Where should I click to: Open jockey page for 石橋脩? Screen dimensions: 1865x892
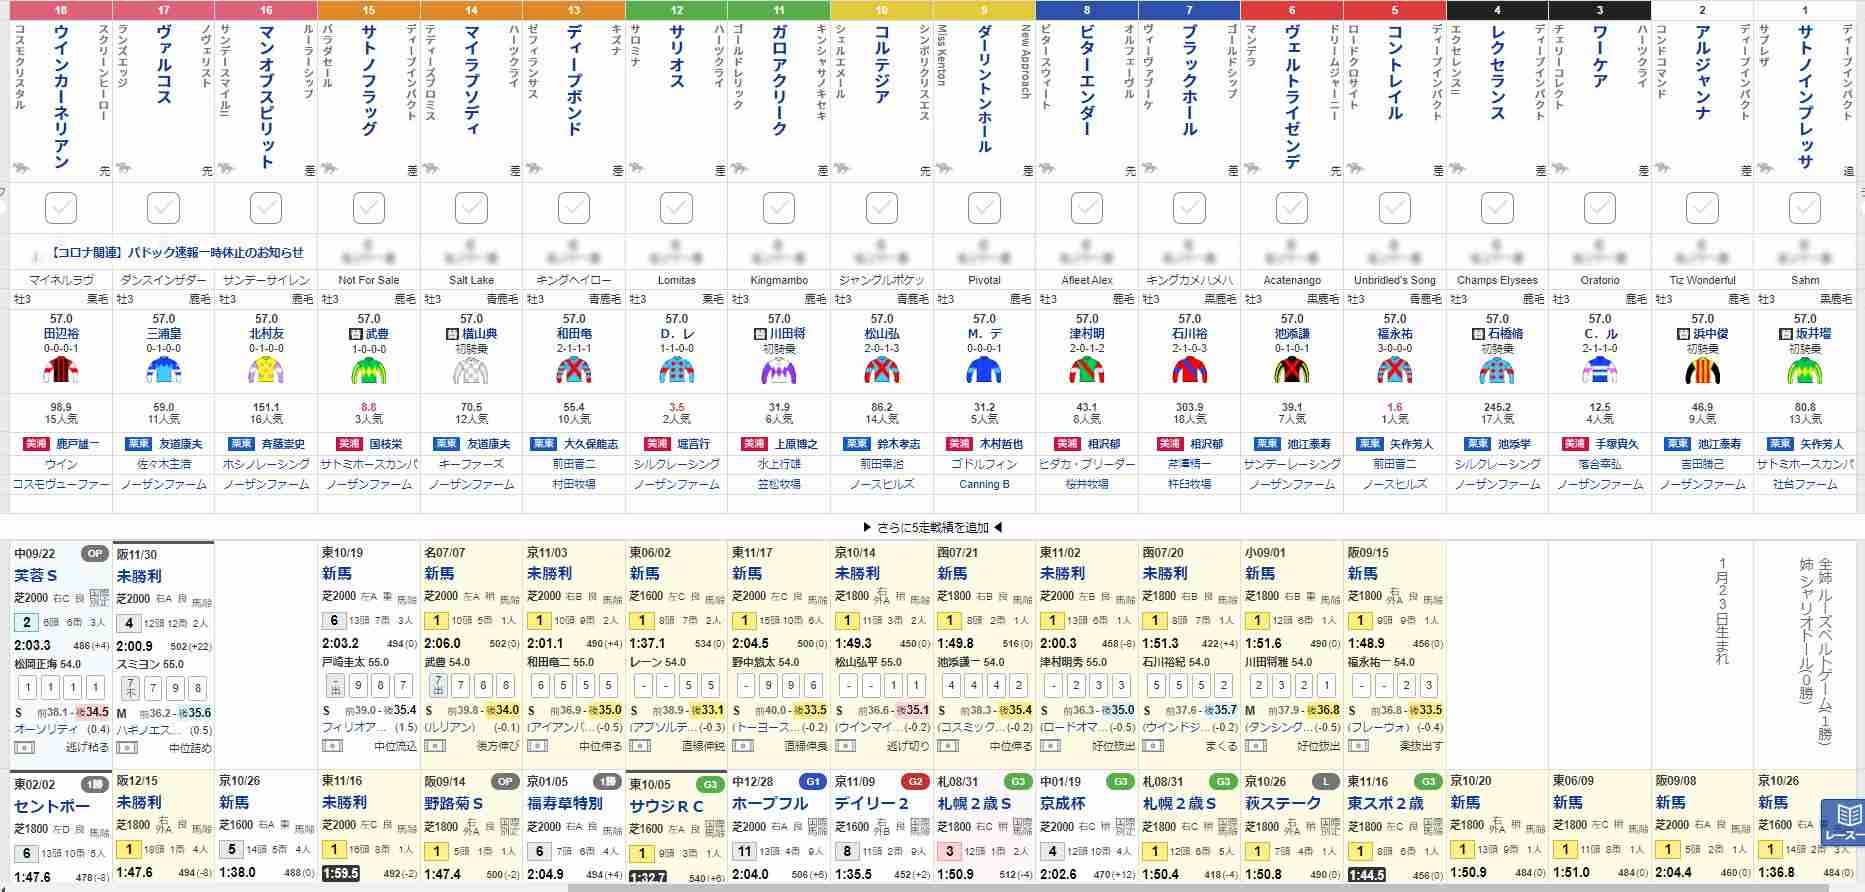[1504, 334]
